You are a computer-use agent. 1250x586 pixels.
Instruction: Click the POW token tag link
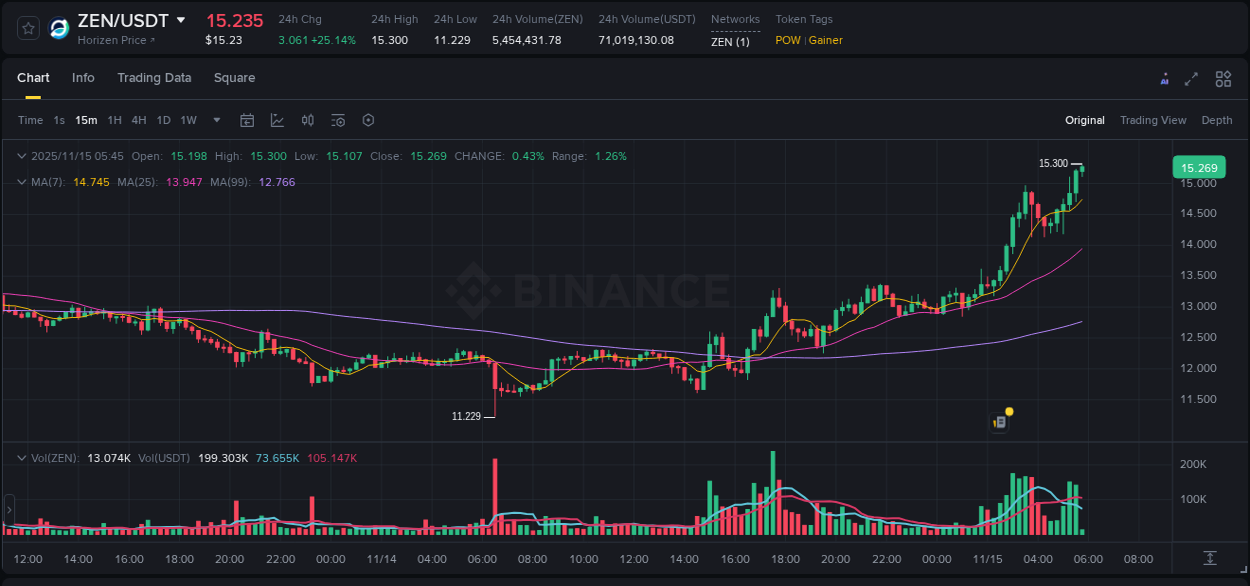click(787, 41)
